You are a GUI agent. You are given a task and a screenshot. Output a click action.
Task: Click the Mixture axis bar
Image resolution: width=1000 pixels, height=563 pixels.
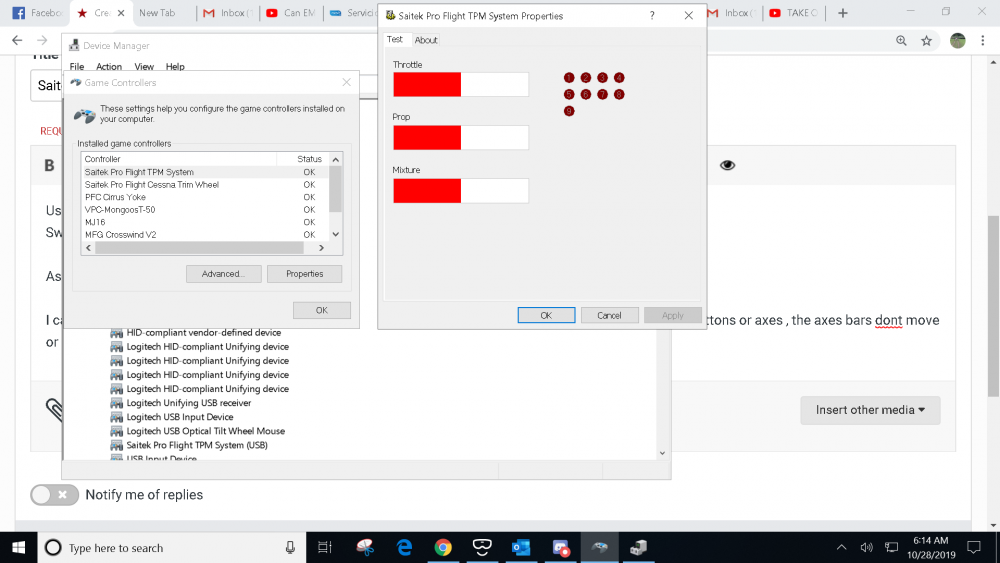460,191
